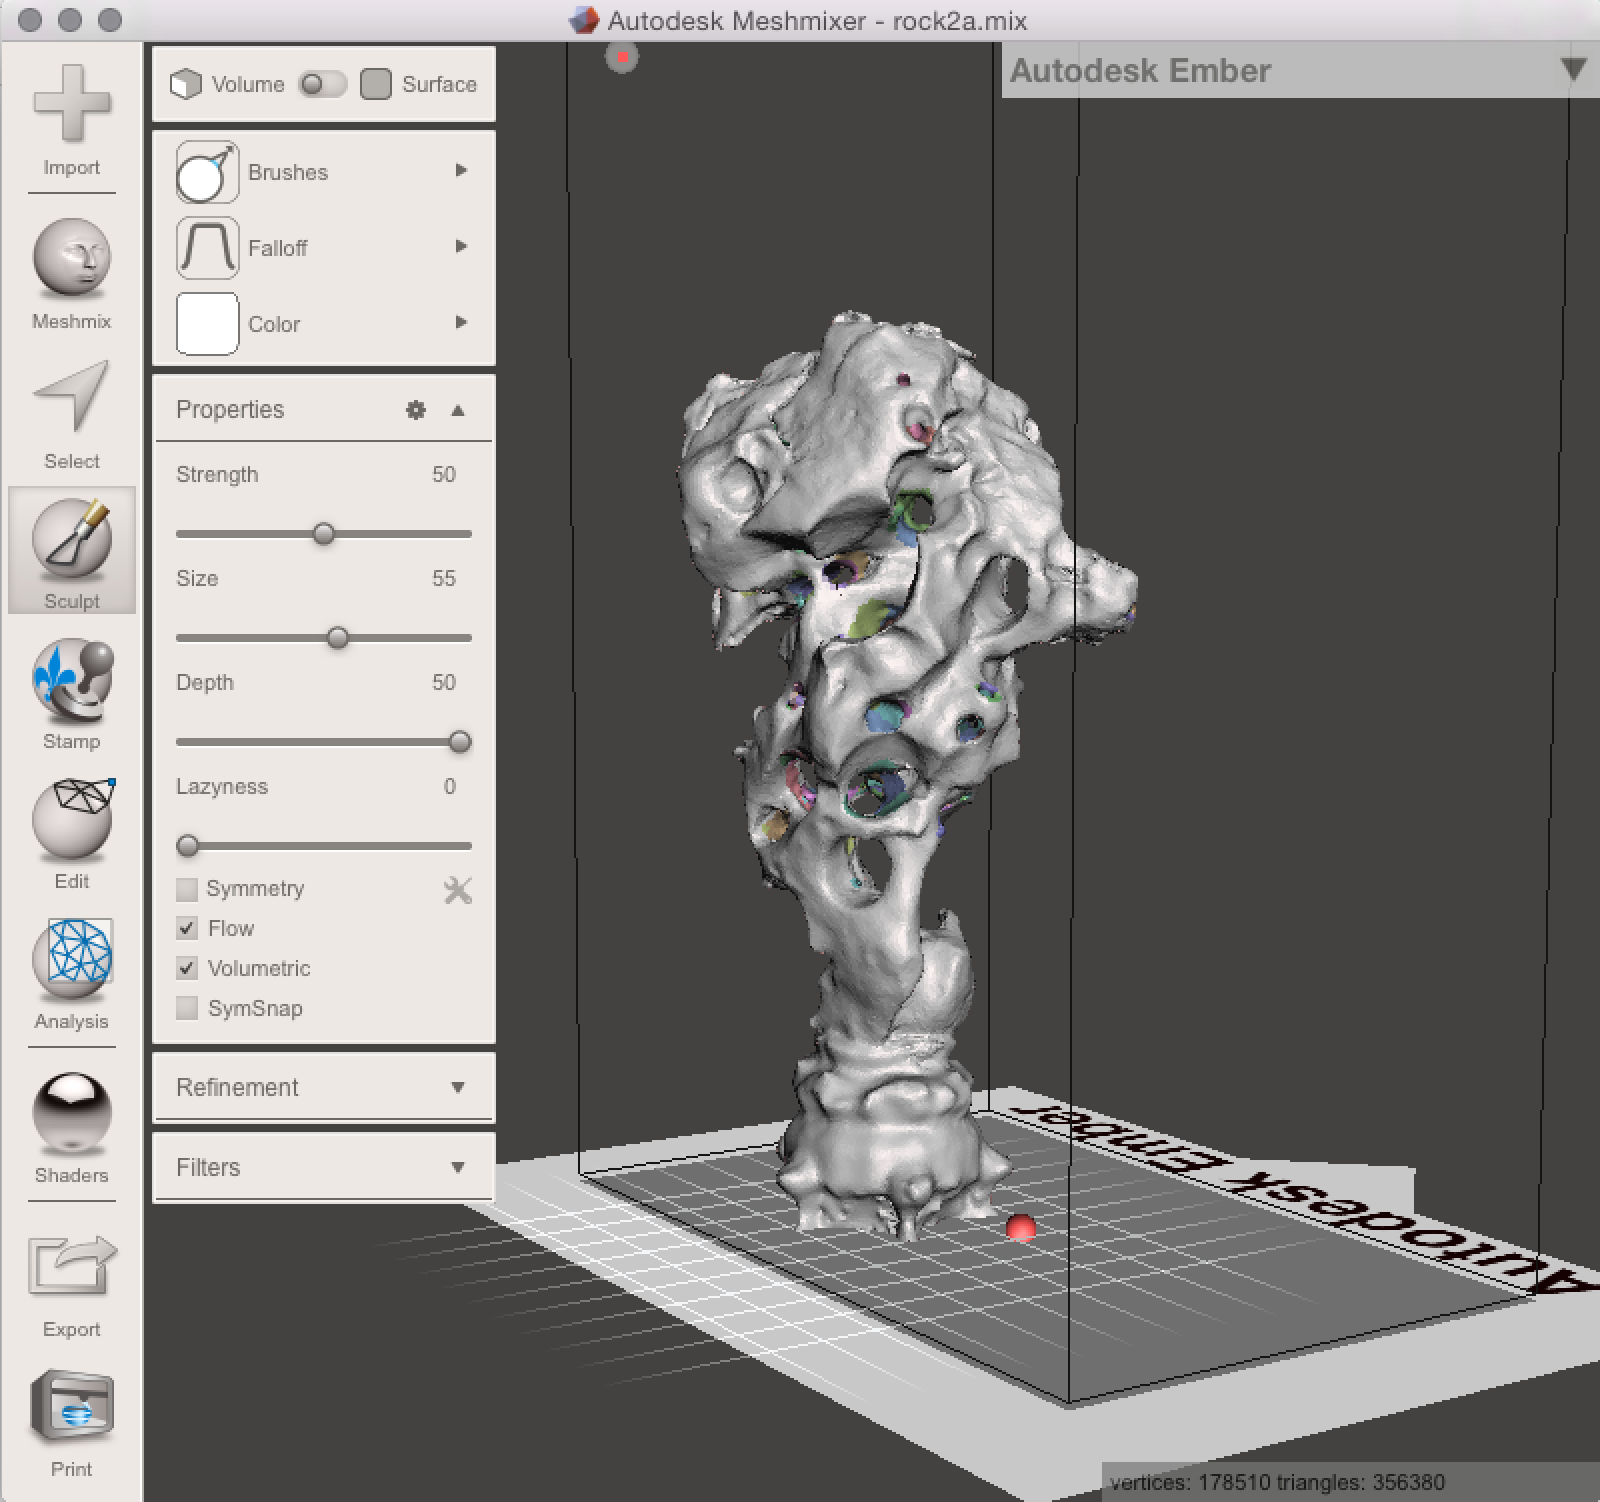The image size is (1600, 1502).
Task: Uncheck the Volumetric checkbox
Action: [x=187, y=968]
